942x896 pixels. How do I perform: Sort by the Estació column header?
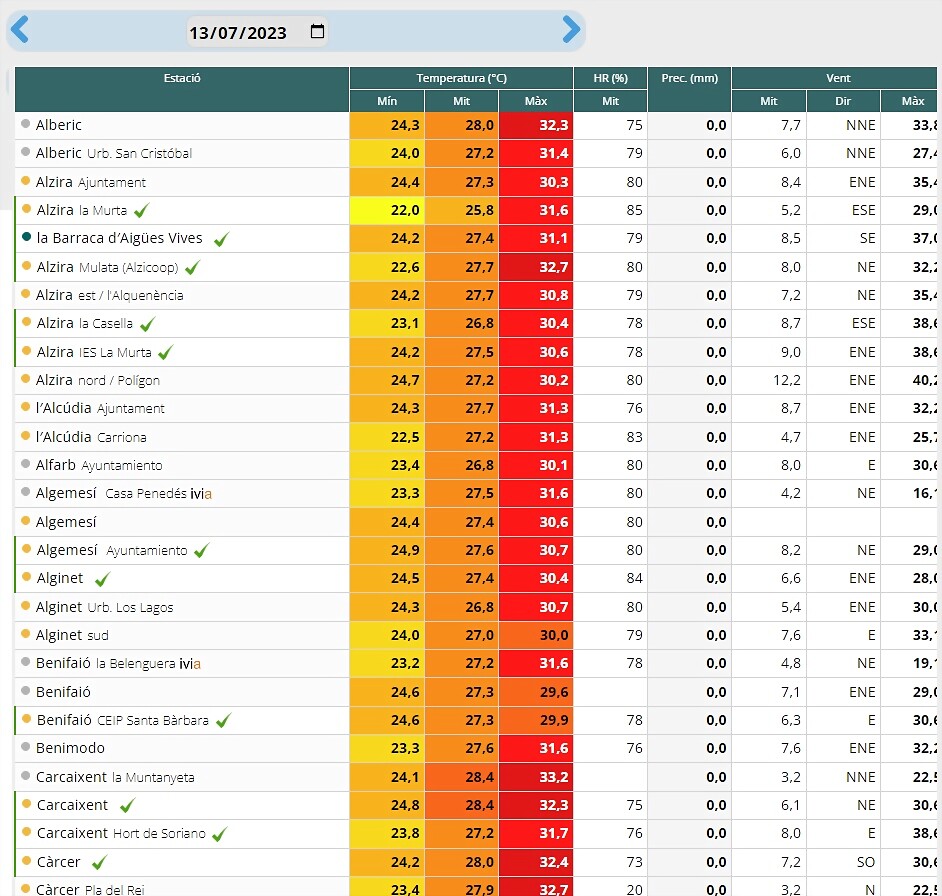pyautogui.click(x=182, y=89)
